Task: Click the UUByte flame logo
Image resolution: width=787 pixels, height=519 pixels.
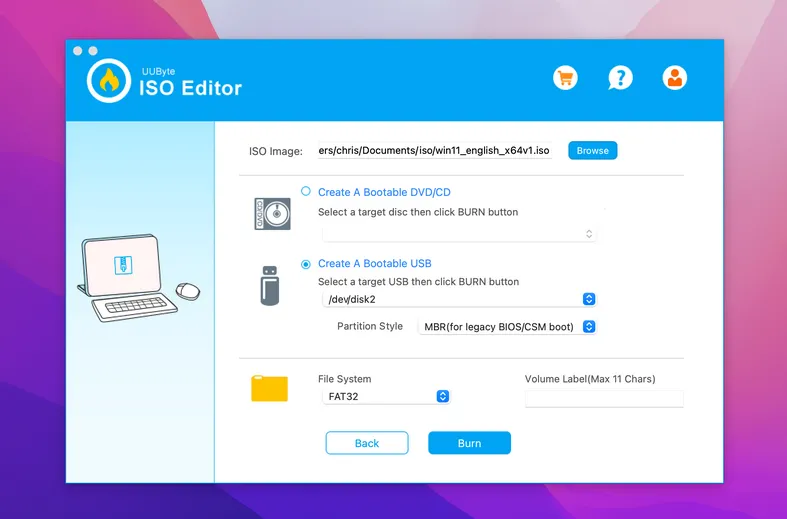Action: click(109, 81)
